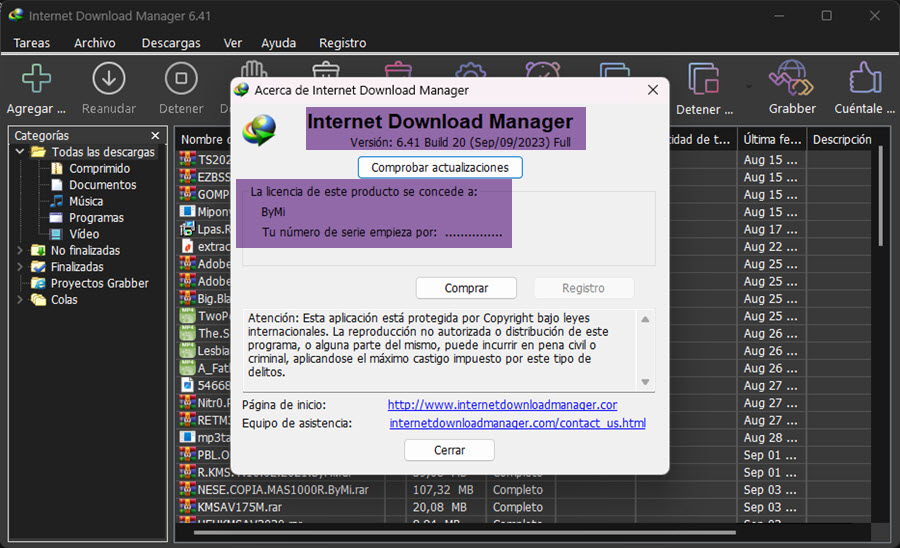Click the 107,32 MB size cell
This screenshot has width=900, height=548.
443,490
